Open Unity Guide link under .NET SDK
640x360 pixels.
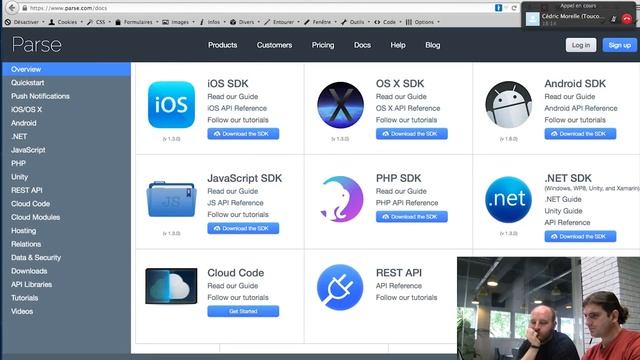(x=563, y=211)
